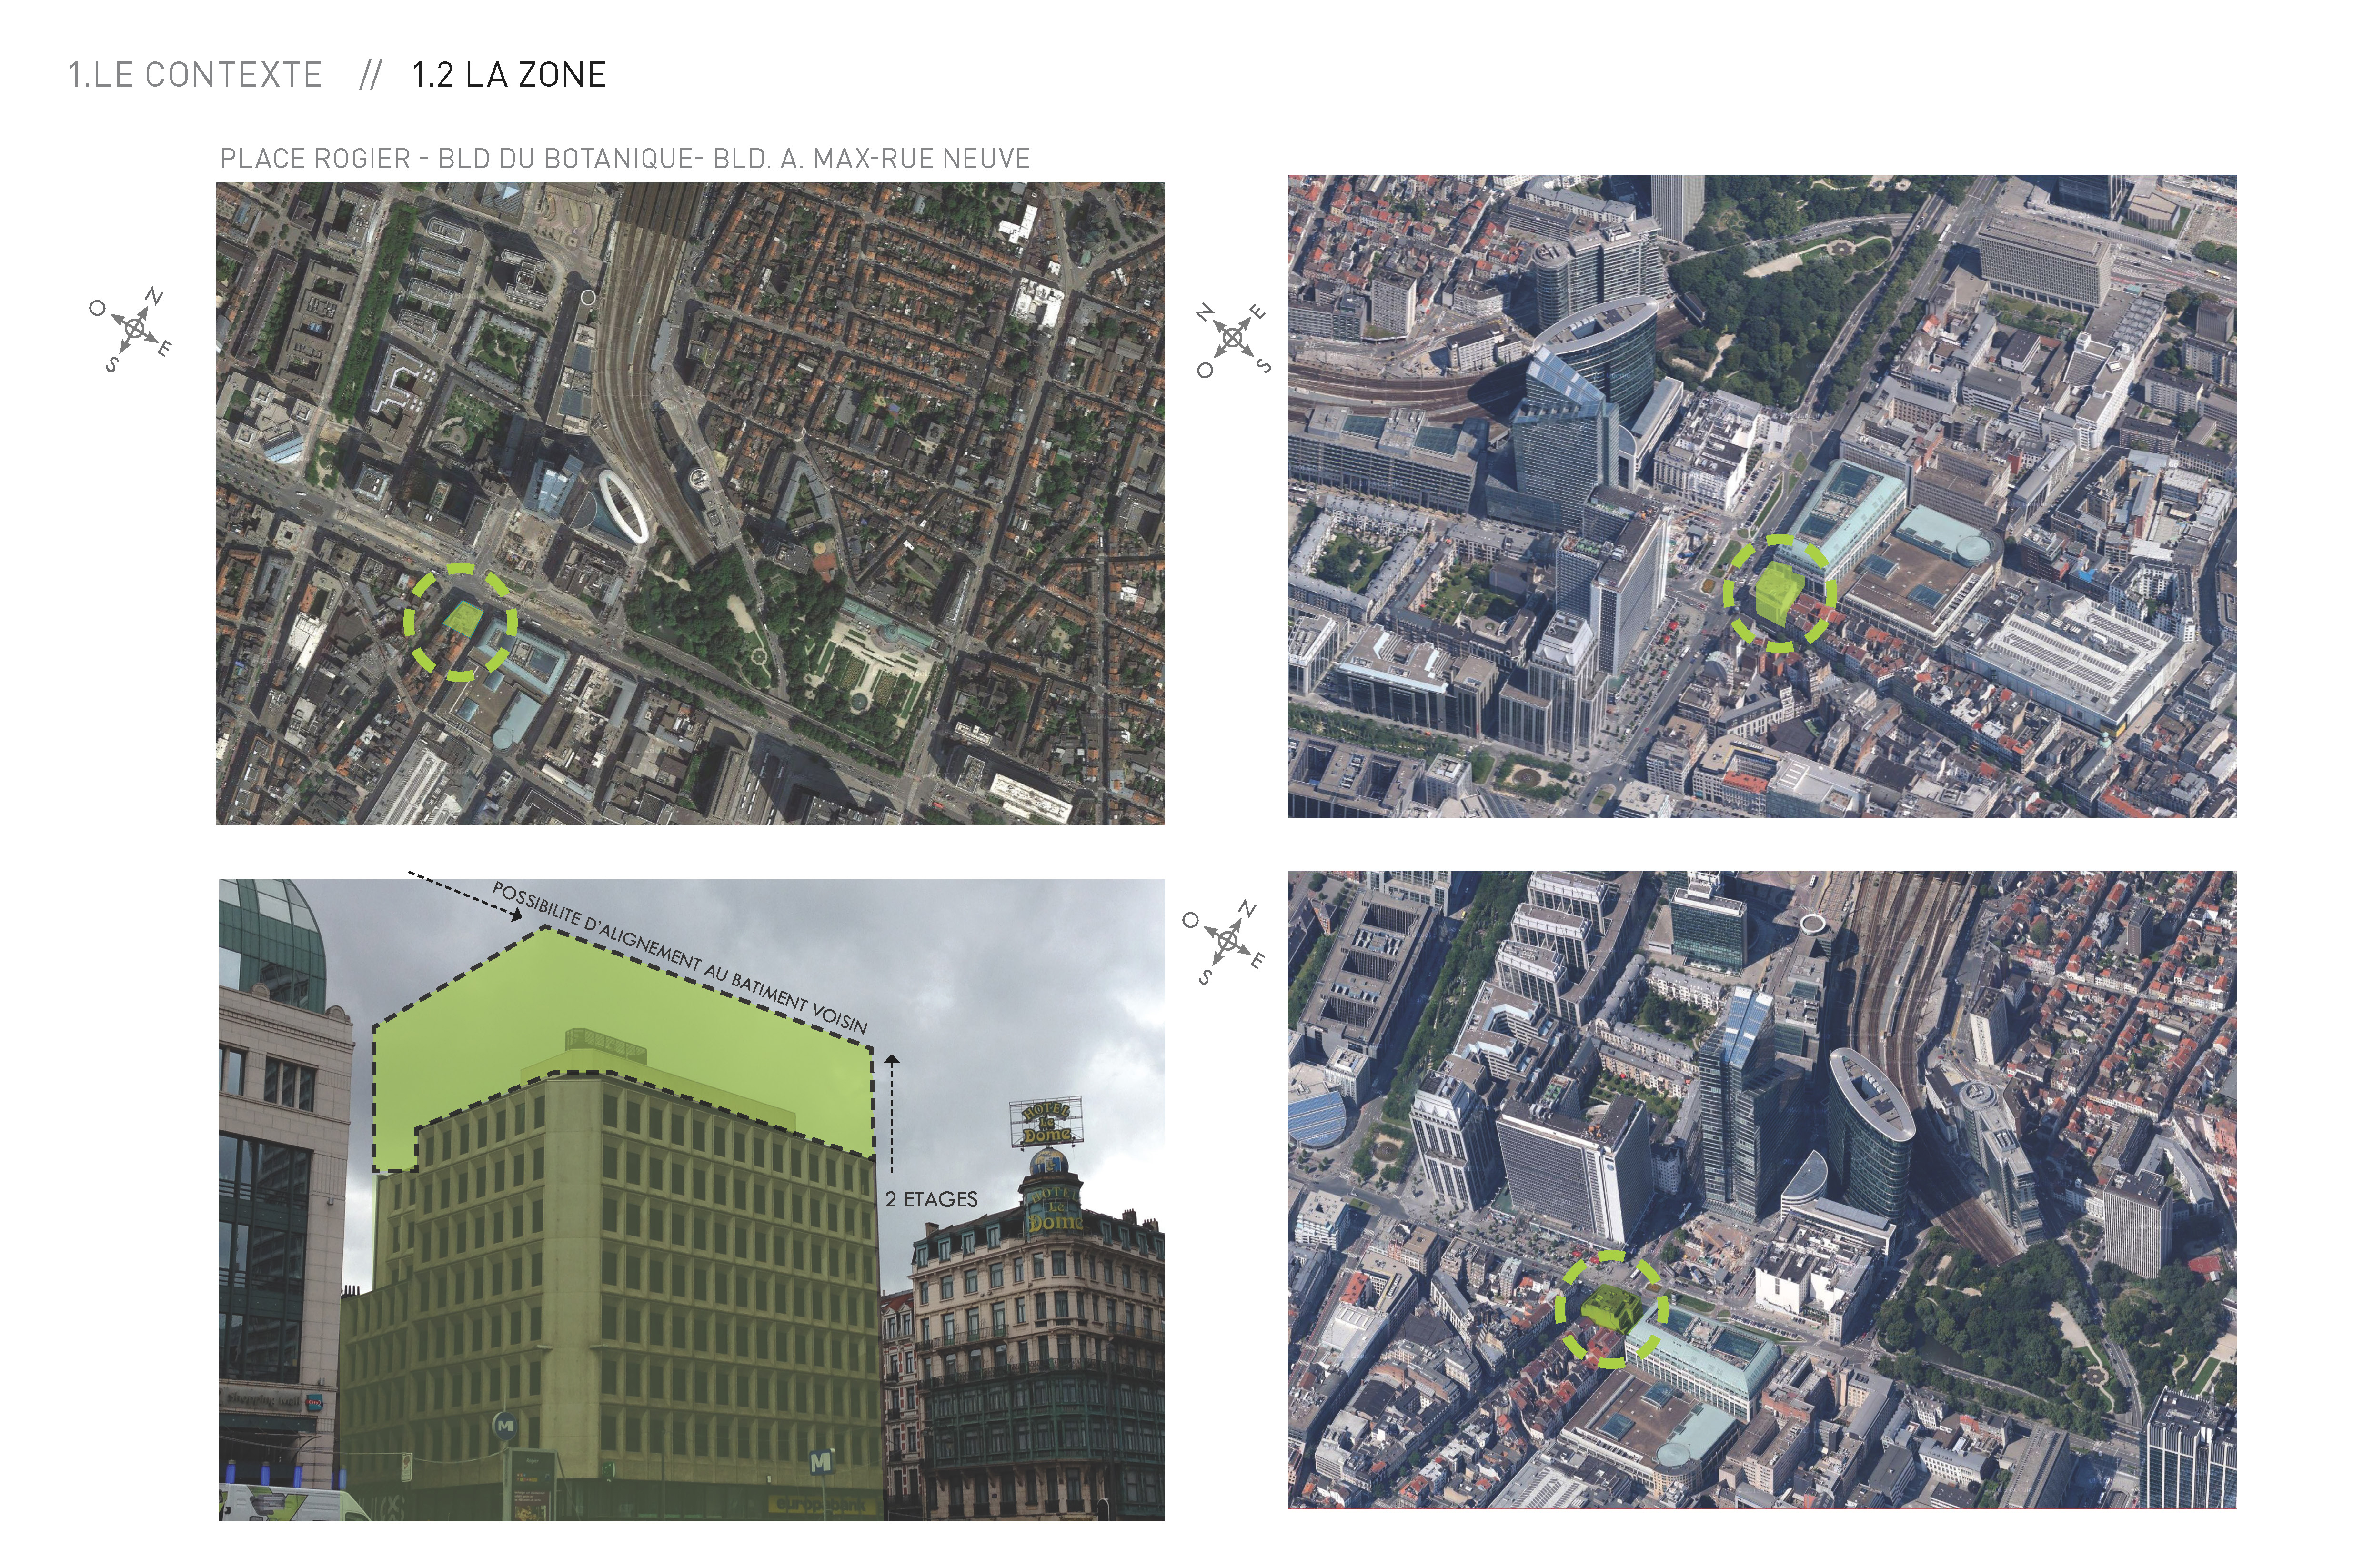Click the 1.LE CONTEXTE heading

tap(196, 75)
